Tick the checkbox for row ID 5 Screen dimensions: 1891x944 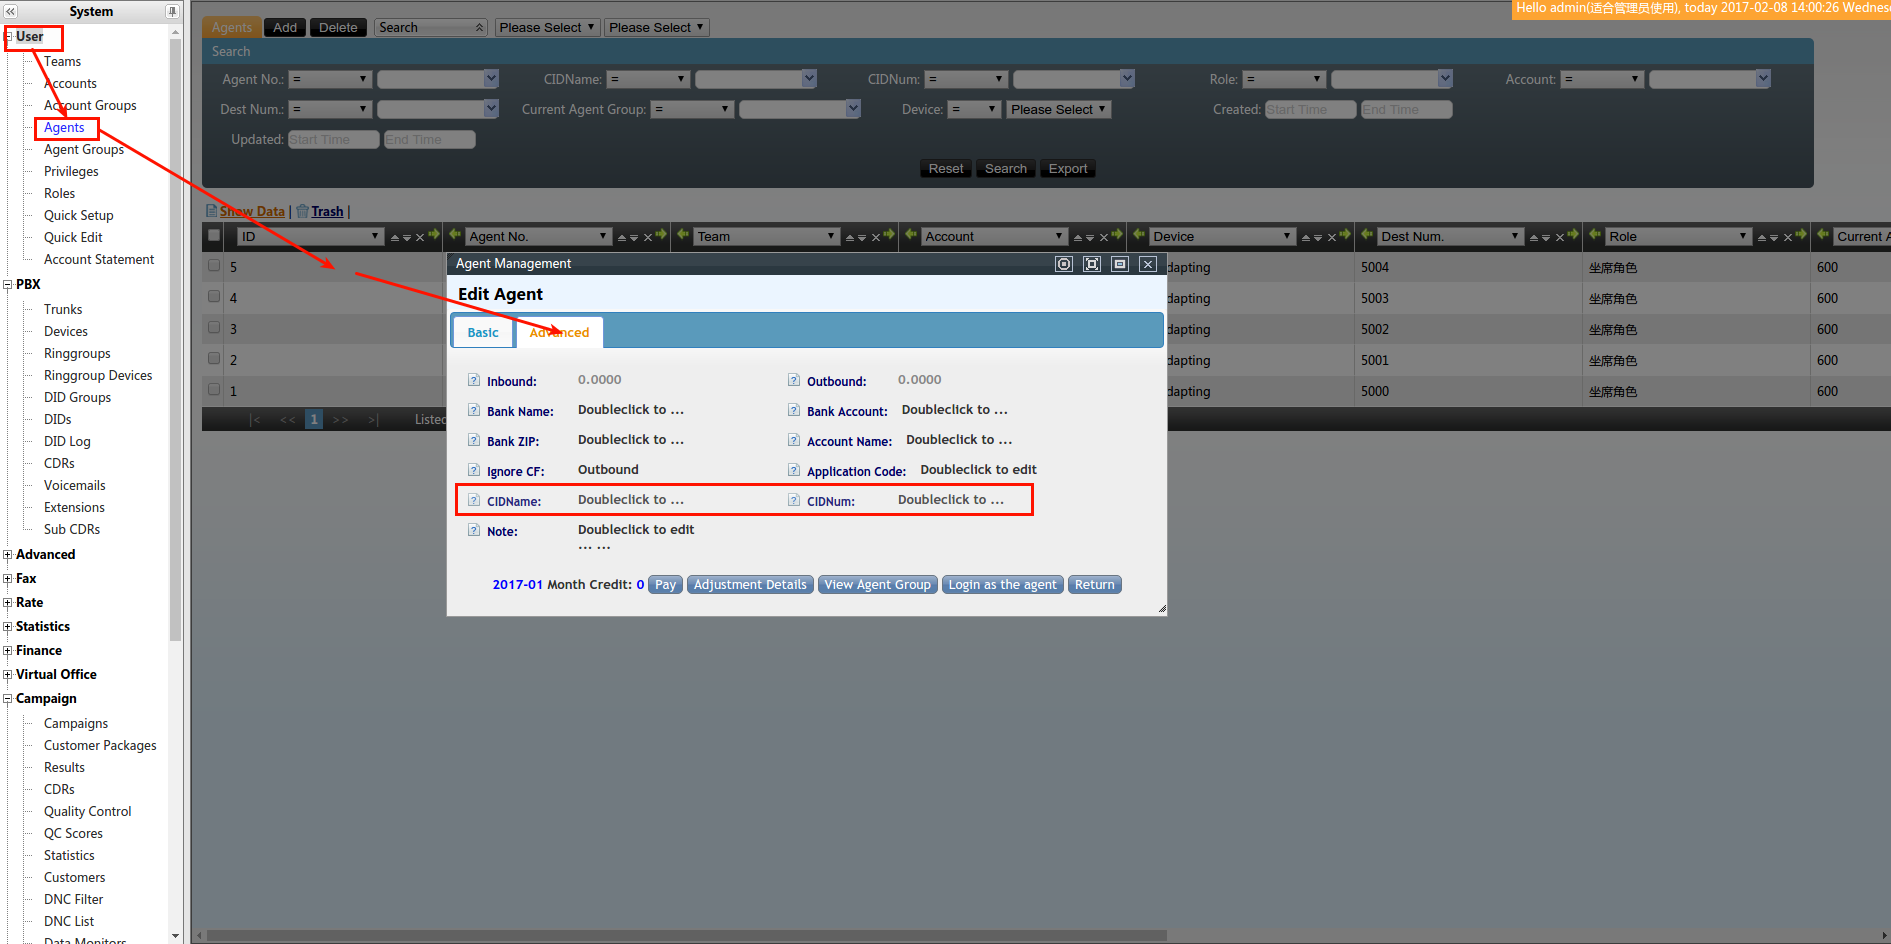coord(214,266)
